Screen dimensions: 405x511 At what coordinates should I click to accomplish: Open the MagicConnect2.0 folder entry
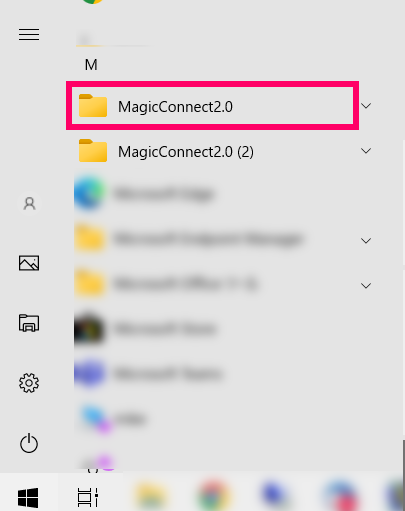click(x=212, y=106)
